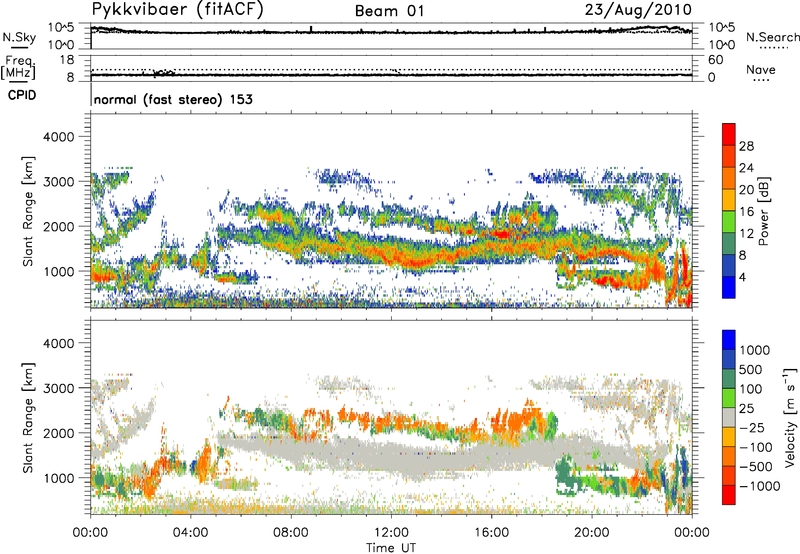
Task: Click the 04:00 time tick label
Action: point(191,533)
